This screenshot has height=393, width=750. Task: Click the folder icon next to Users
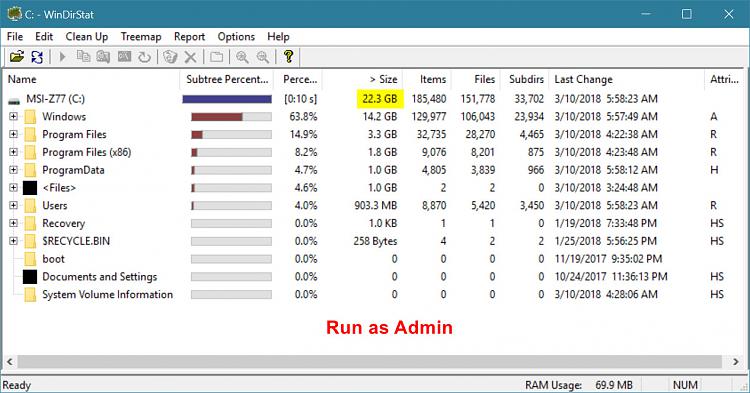click(x=30, y=206)
